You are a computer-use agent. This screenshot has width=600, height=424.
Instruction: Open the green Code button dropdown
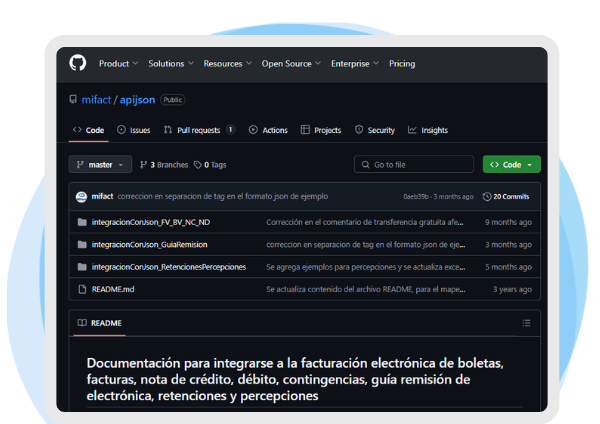512,165
